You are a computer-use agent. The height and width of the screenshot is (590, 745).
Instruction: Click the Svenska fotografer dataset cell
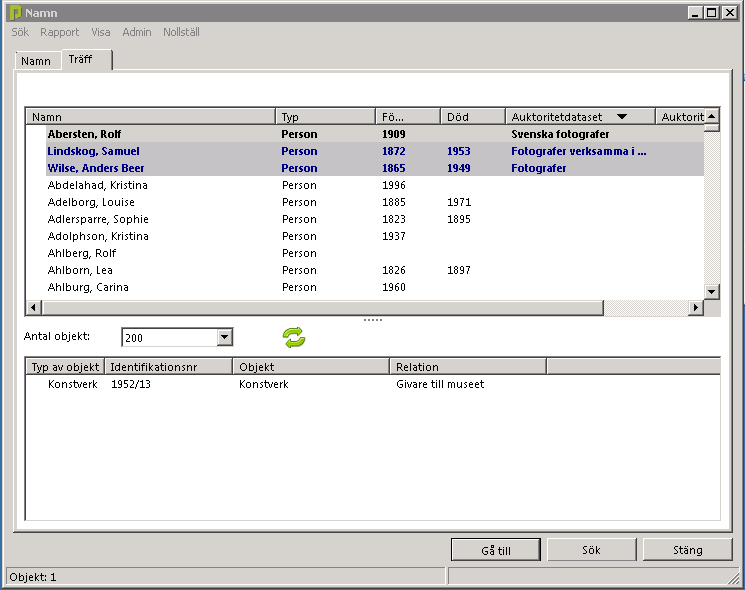pyautogui.click(x=560, y=134)
